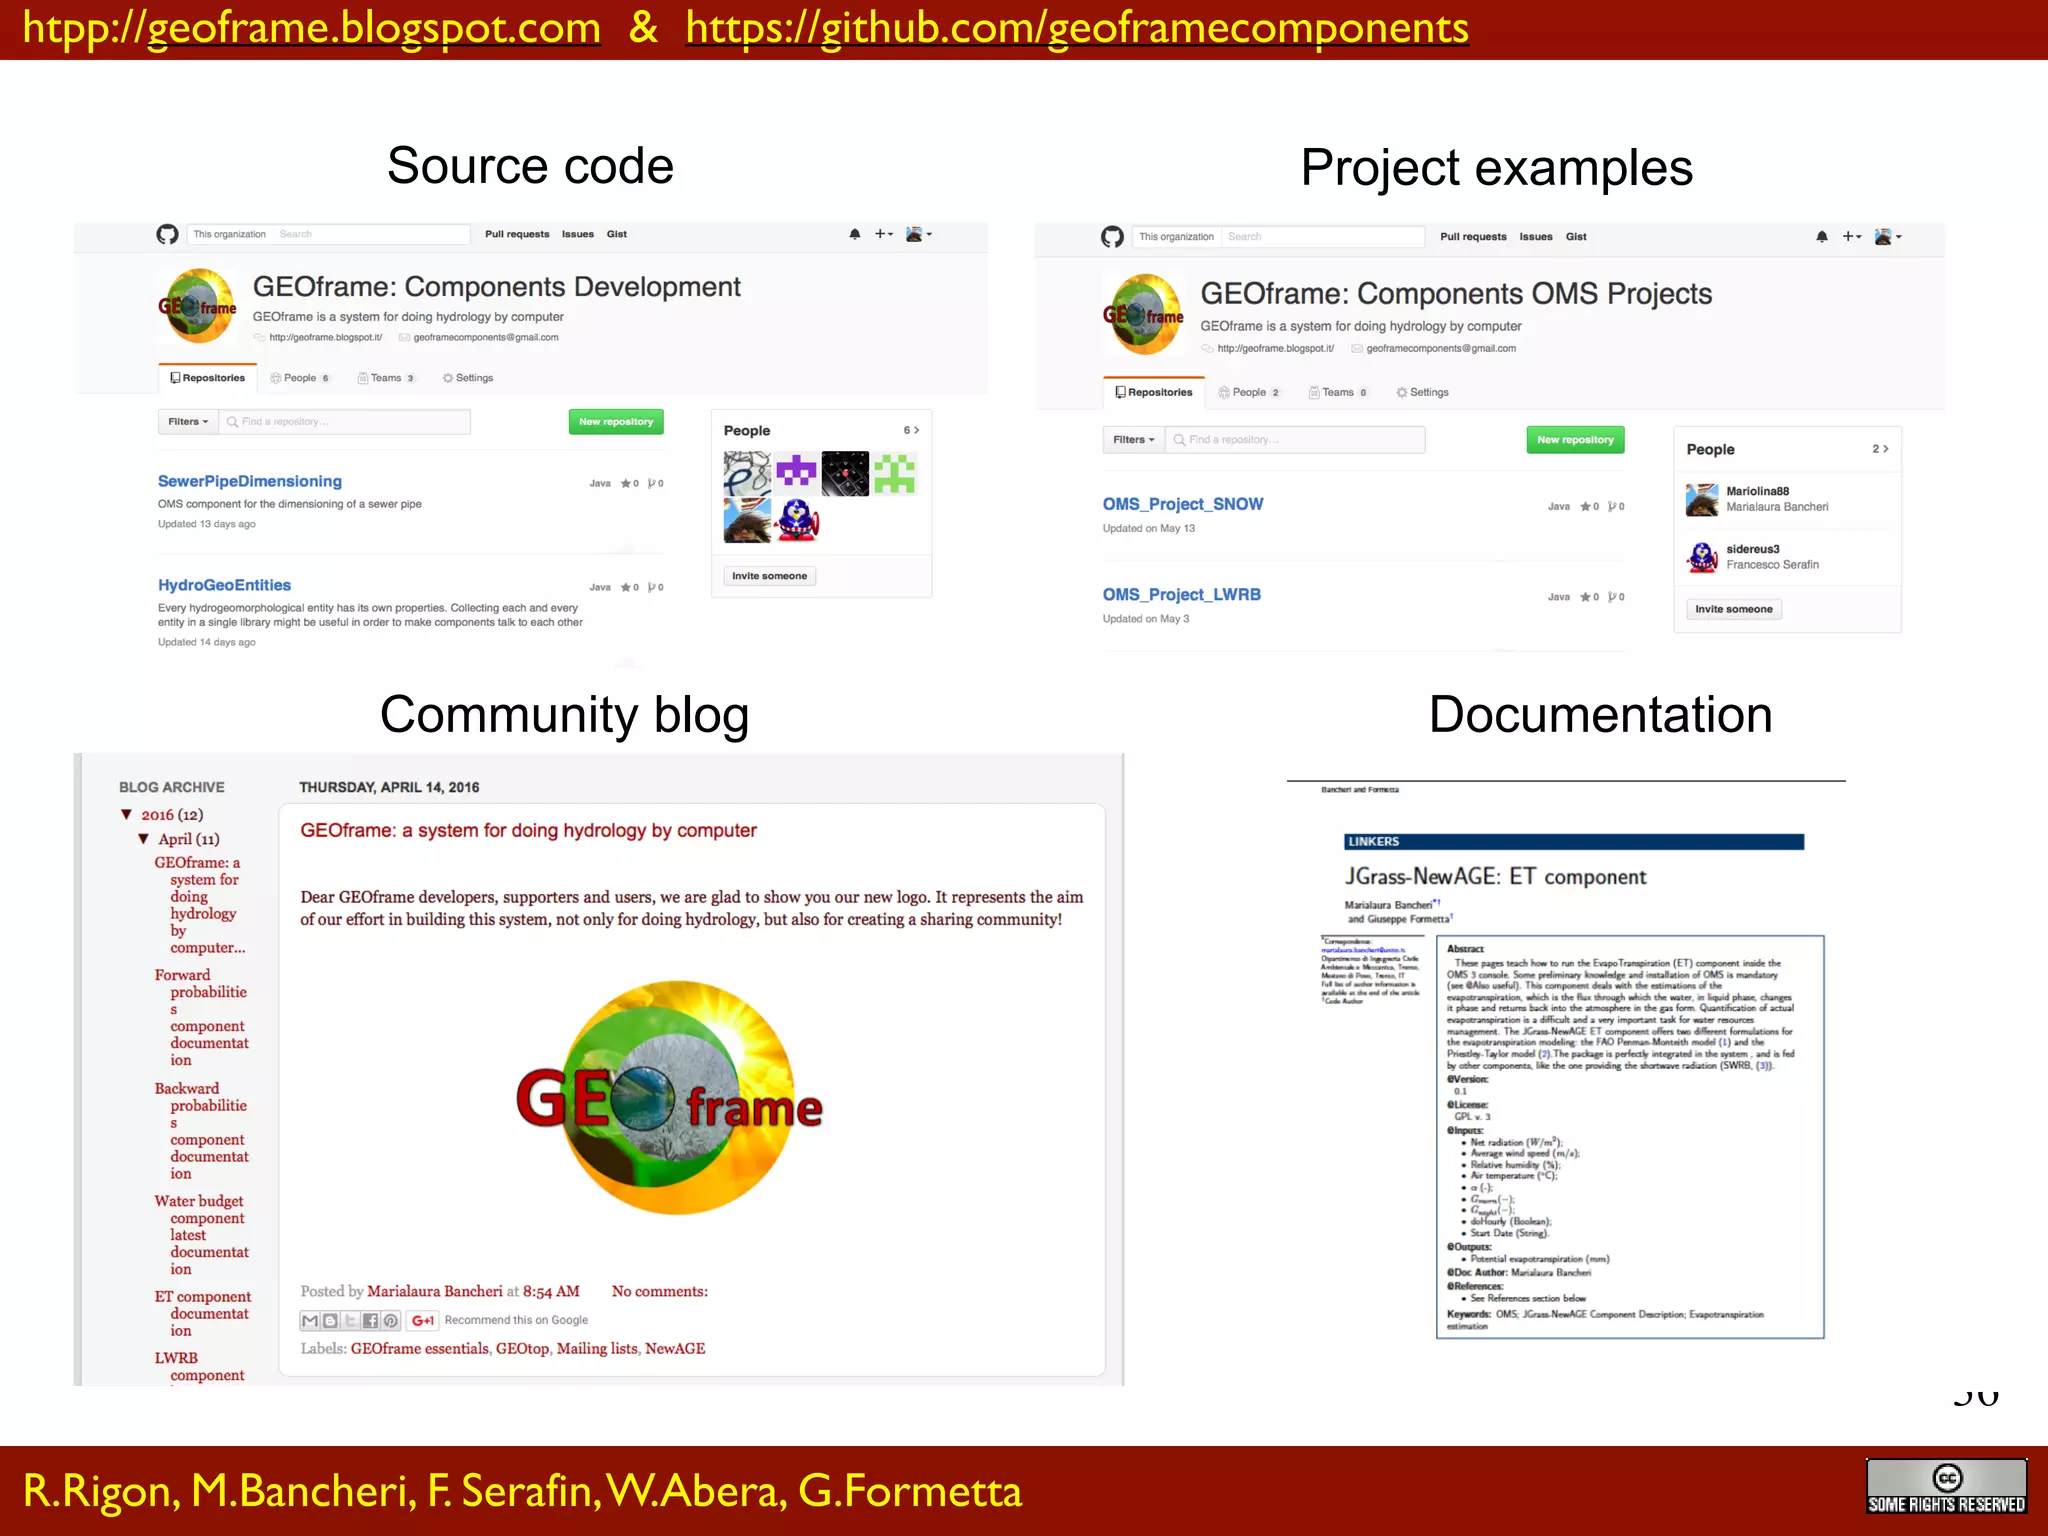Viewport: 2048px width, 1536px height.
Task: Click New repository button in OMS Projects
Action: pos(1575,440)
